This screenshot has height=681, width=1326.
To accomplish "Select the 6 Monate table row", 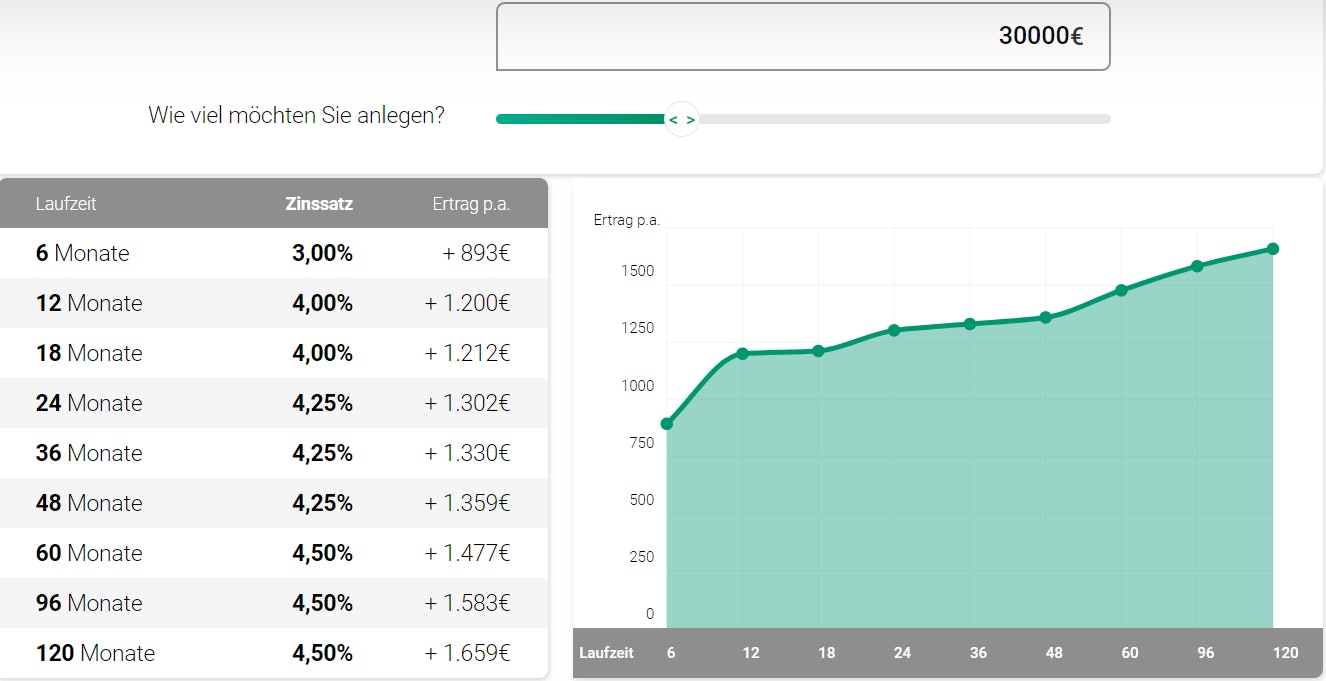I will pos(273,253).
